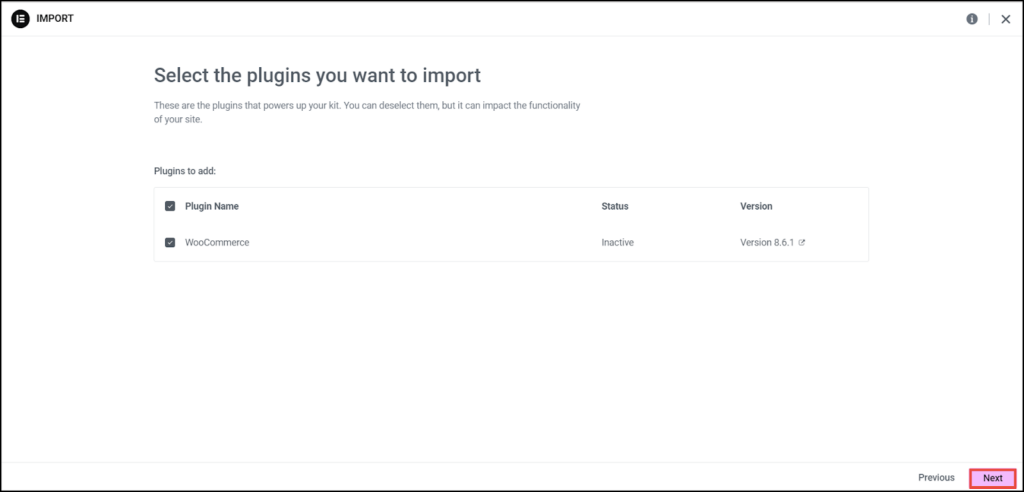Click the plugin table header row
Viewport: 1024px width, 492px height.
511,206
